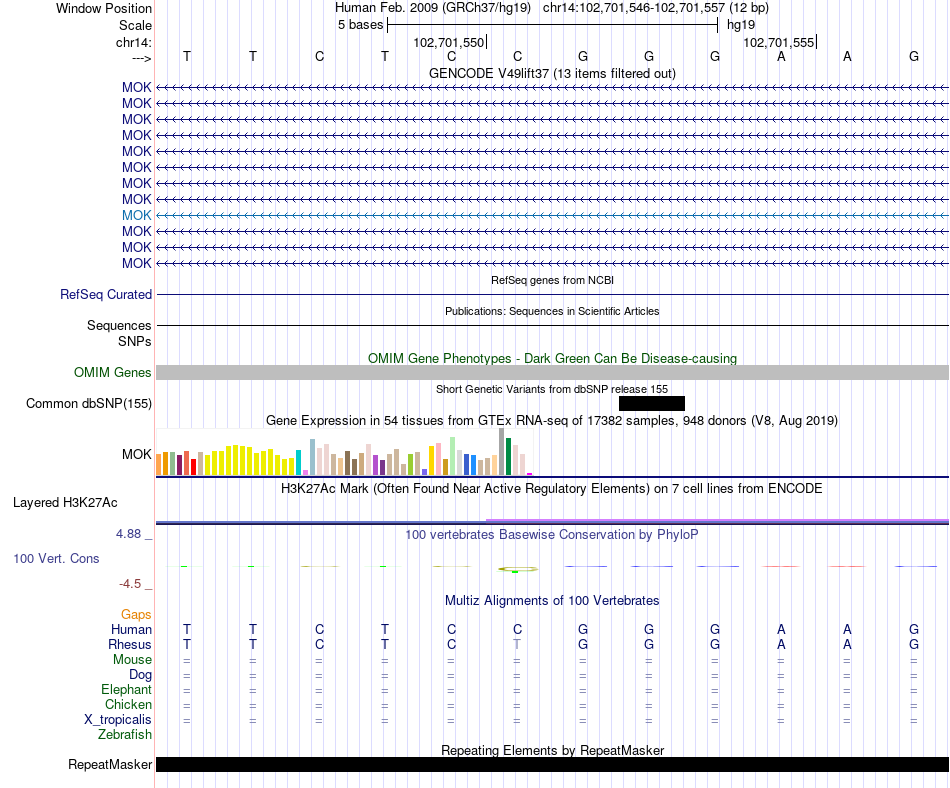Viewport: 950px width, 788px height.
Task: Open the RefSeq Curated track label
Action: pos(105,294)
